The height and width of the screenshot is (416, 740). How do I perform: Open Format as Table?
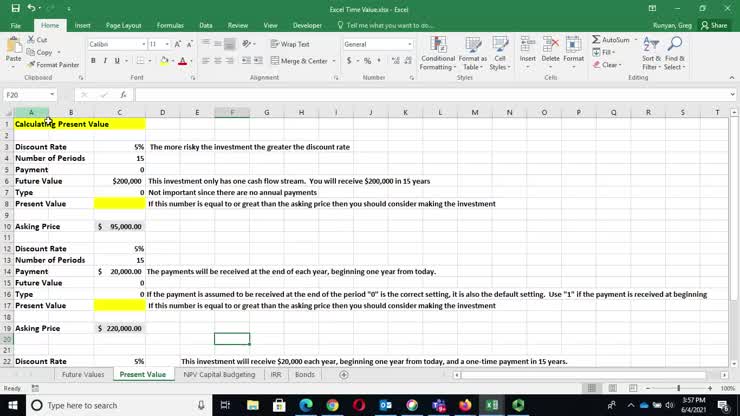(472, 53)
